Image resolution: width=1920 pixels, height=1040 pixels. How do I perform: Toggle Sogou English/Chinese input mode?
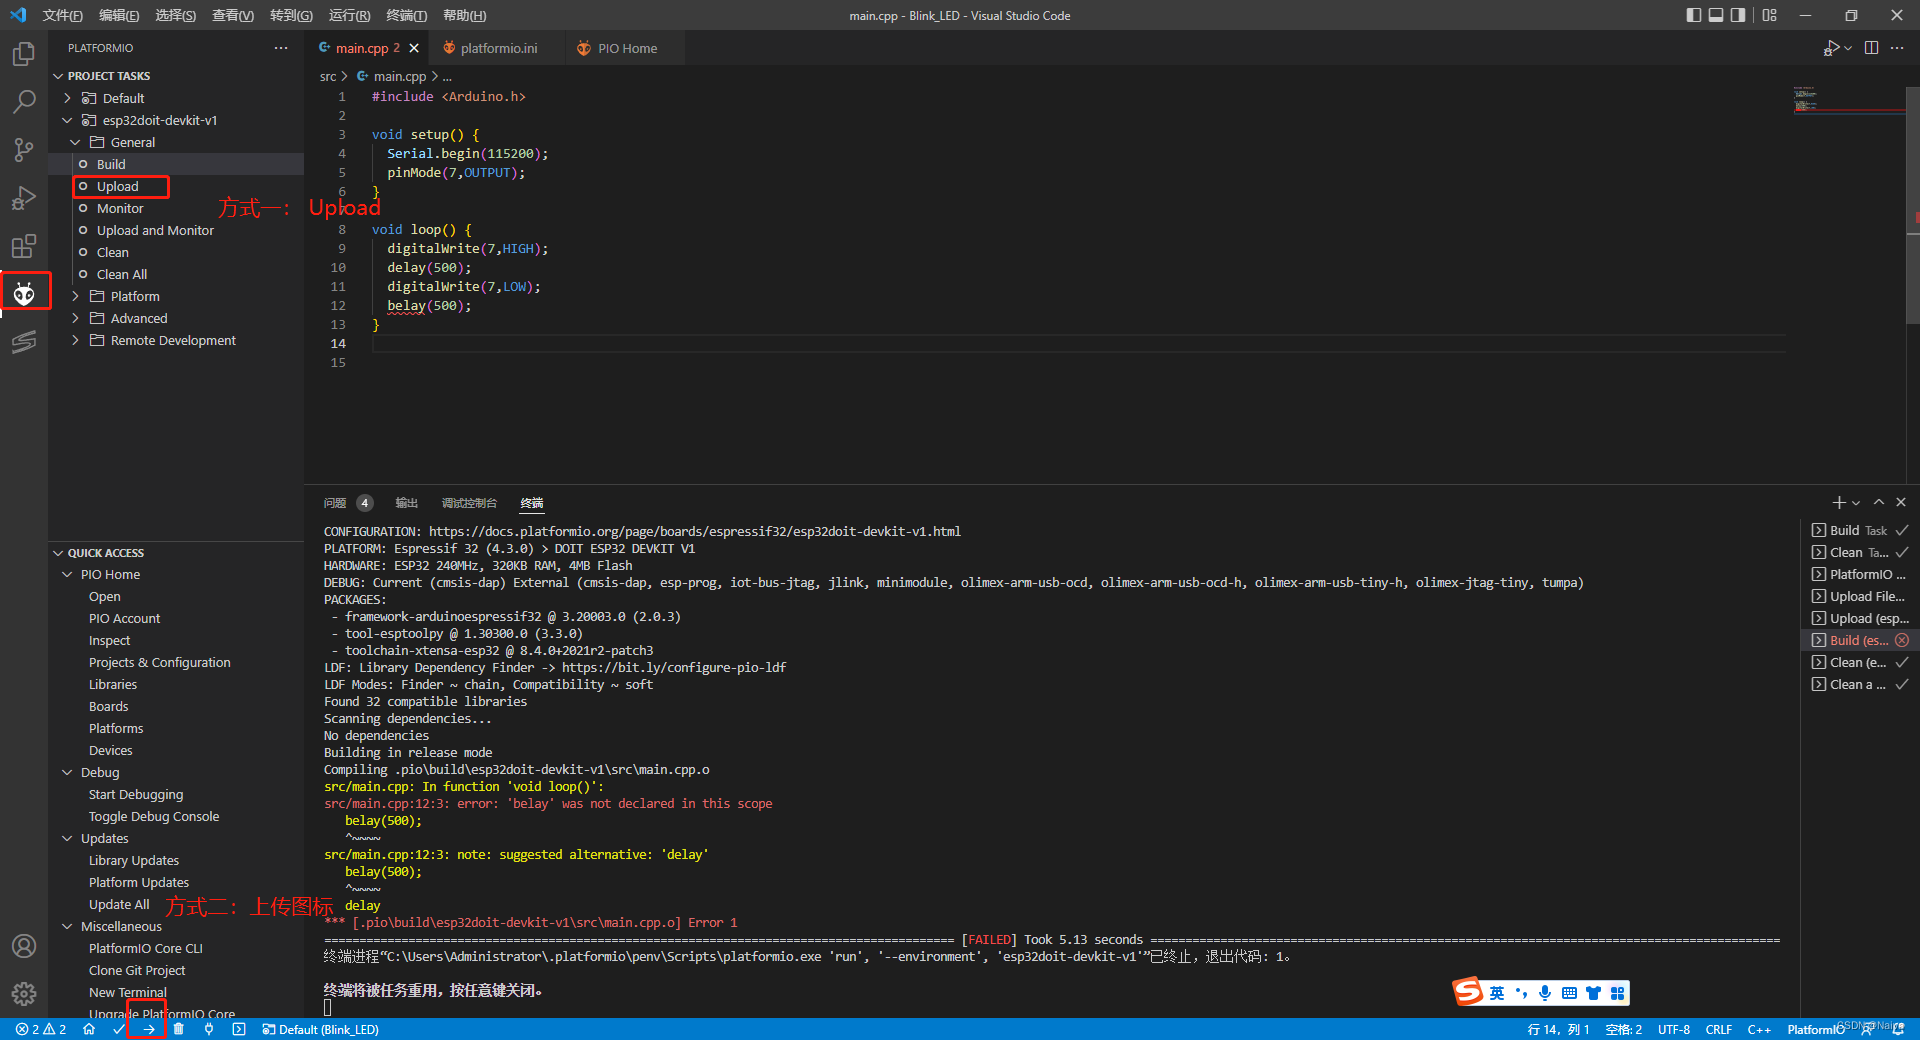click(1497, 993)
